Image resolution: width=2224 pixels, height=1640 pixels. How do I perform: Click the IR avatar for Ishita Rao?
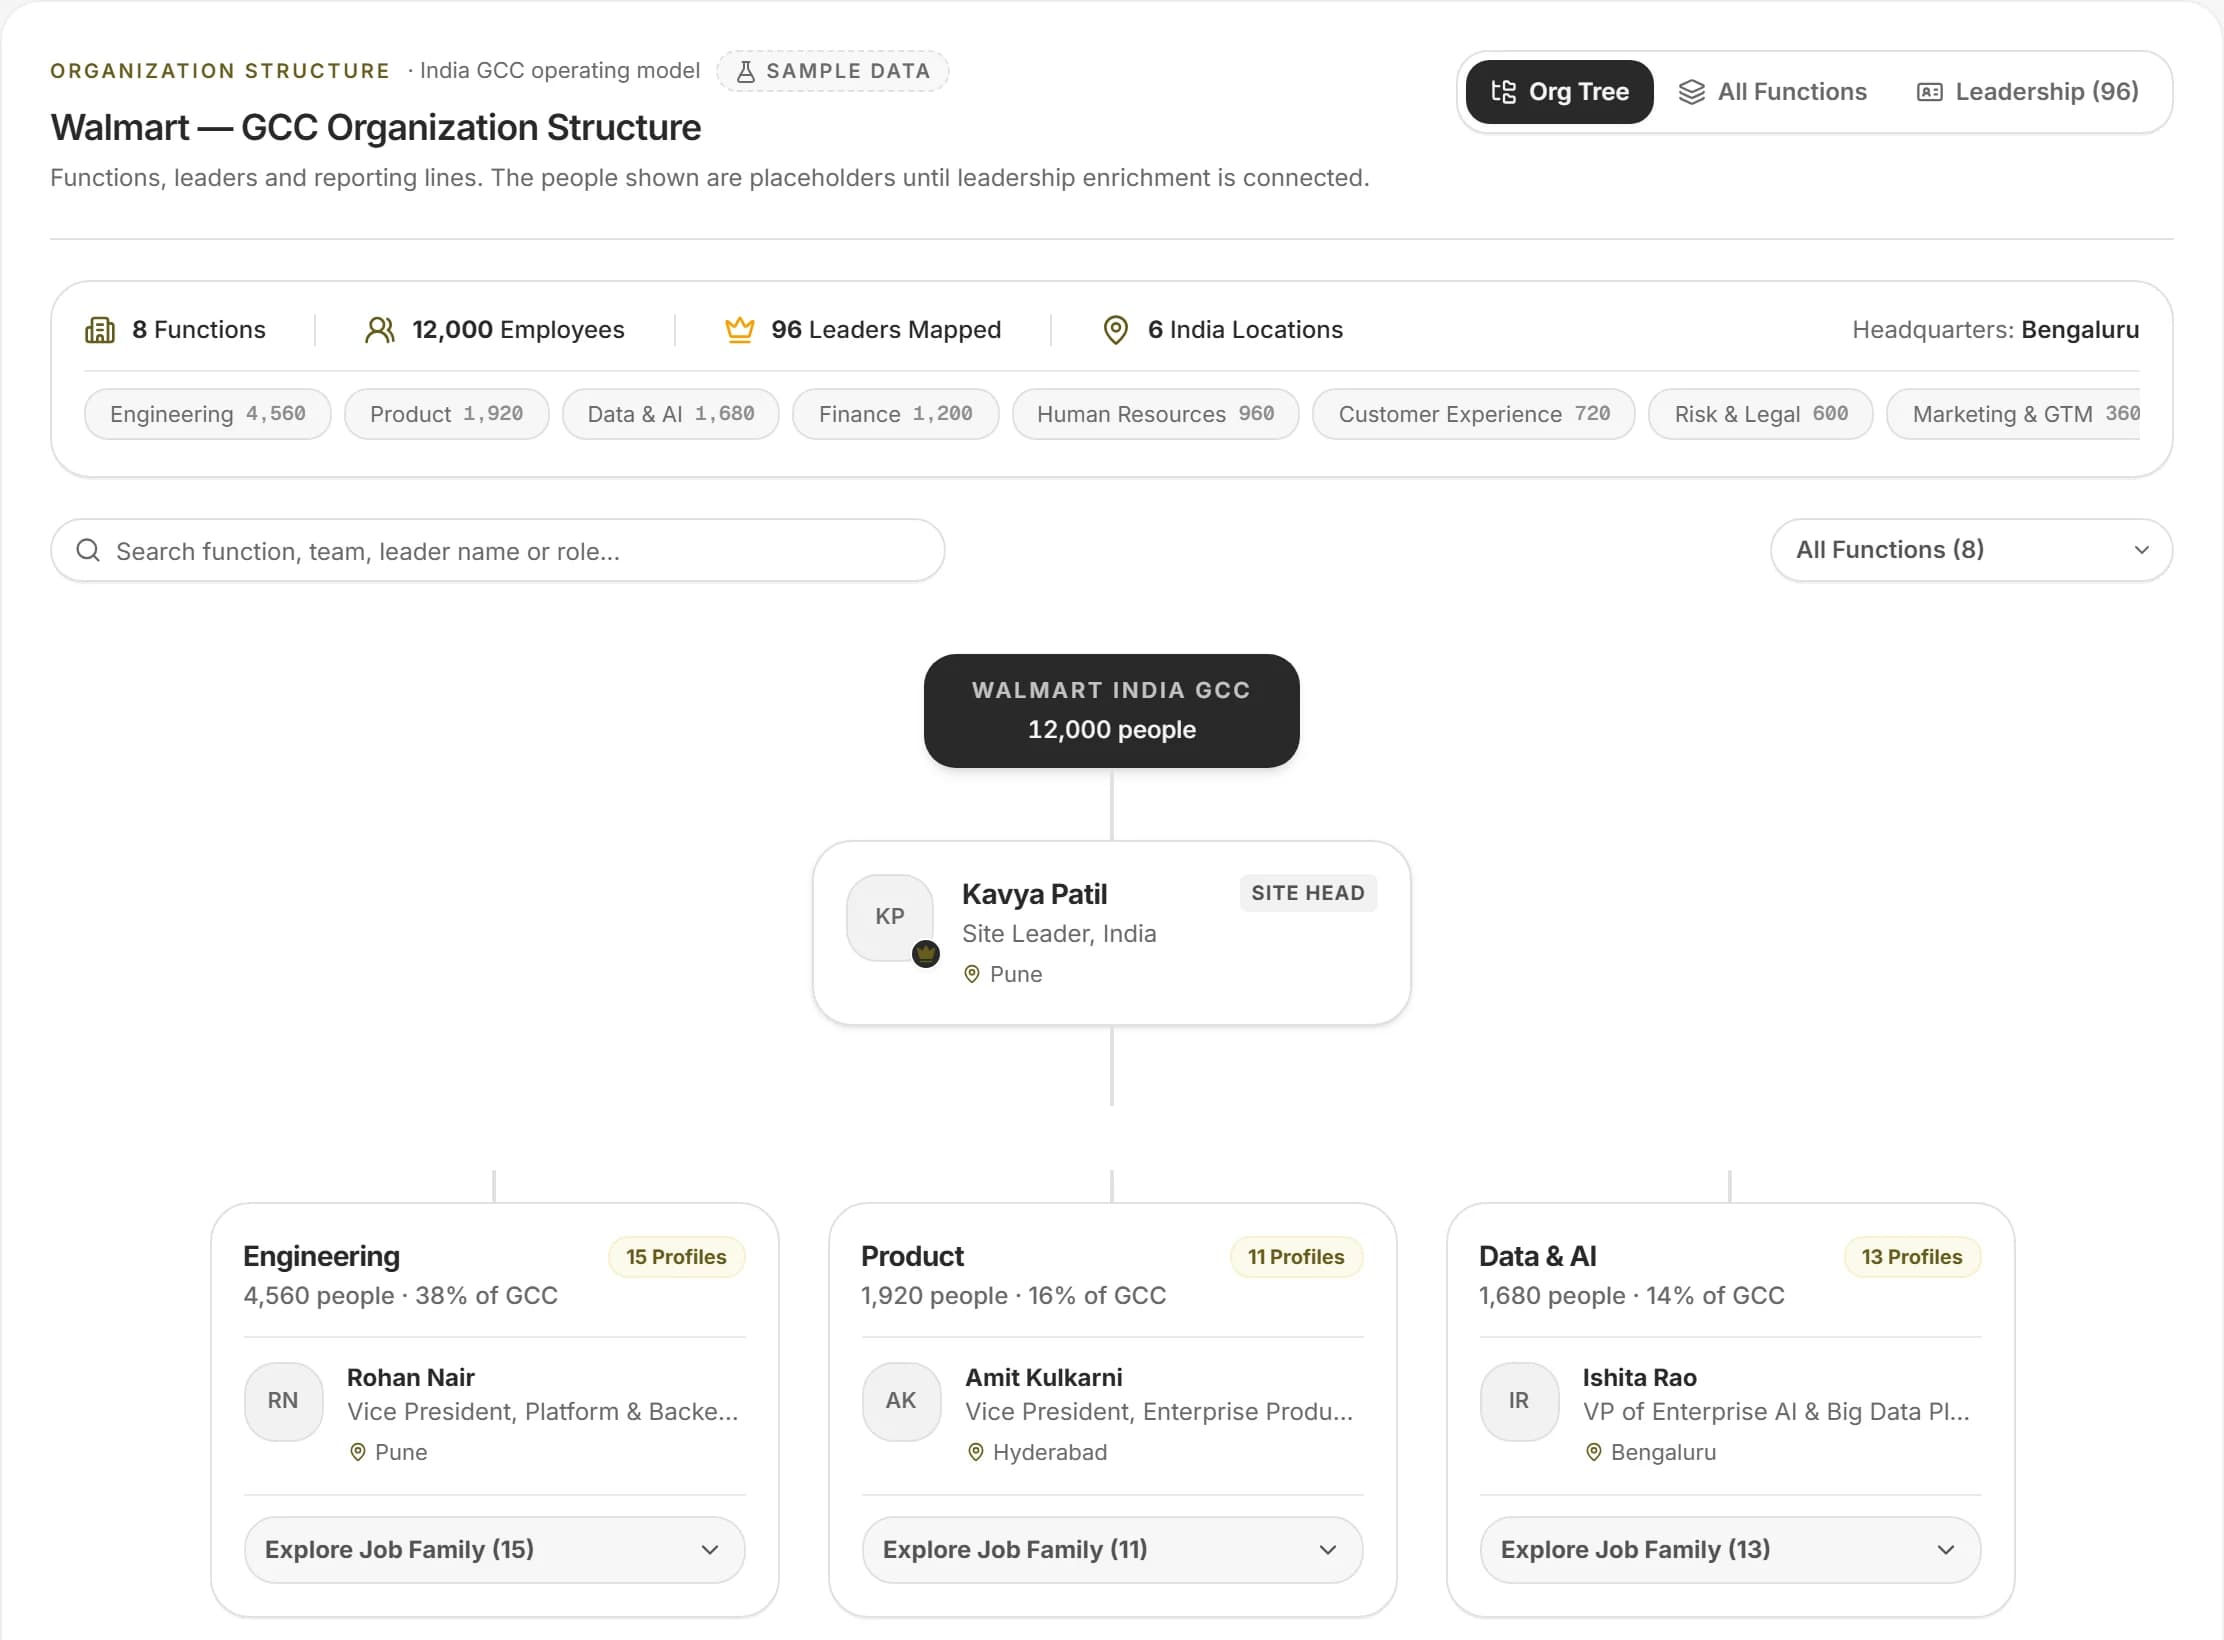pyautogui.click(x=1519, y=1401)
